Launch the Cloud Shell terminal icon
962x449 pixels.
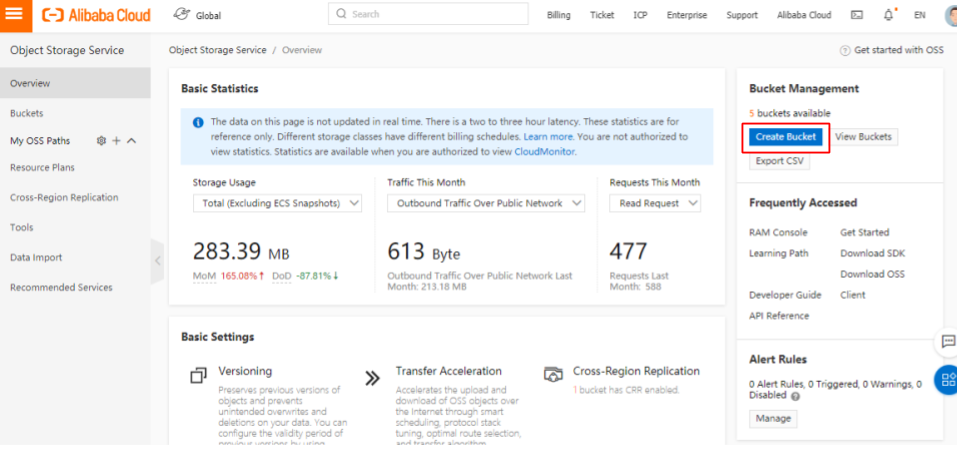[x=856, y=15]
